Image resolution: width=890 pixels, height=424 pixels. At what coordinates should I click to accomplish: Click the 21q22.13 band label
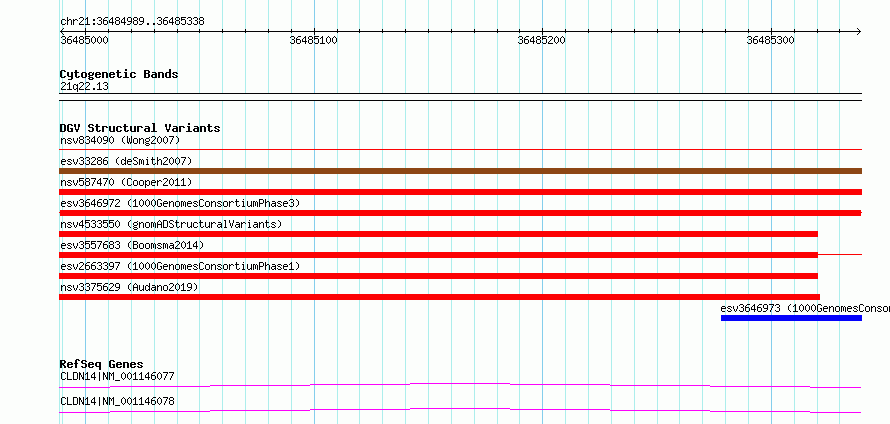click(84, 87)
